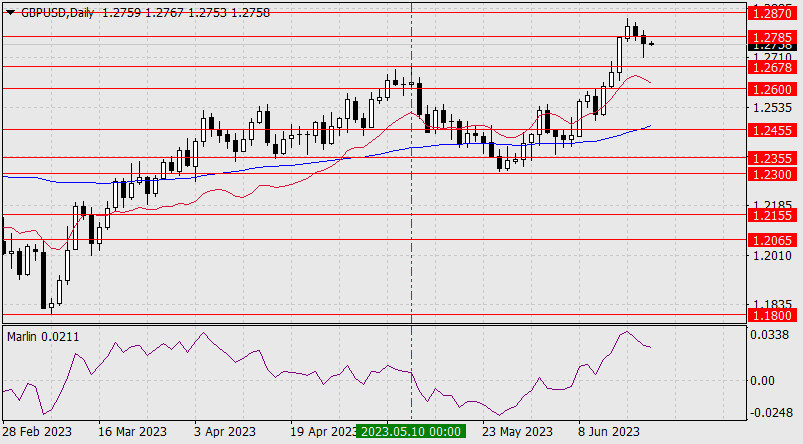Select the 1.2455 price level label

[x=773, y=130]
